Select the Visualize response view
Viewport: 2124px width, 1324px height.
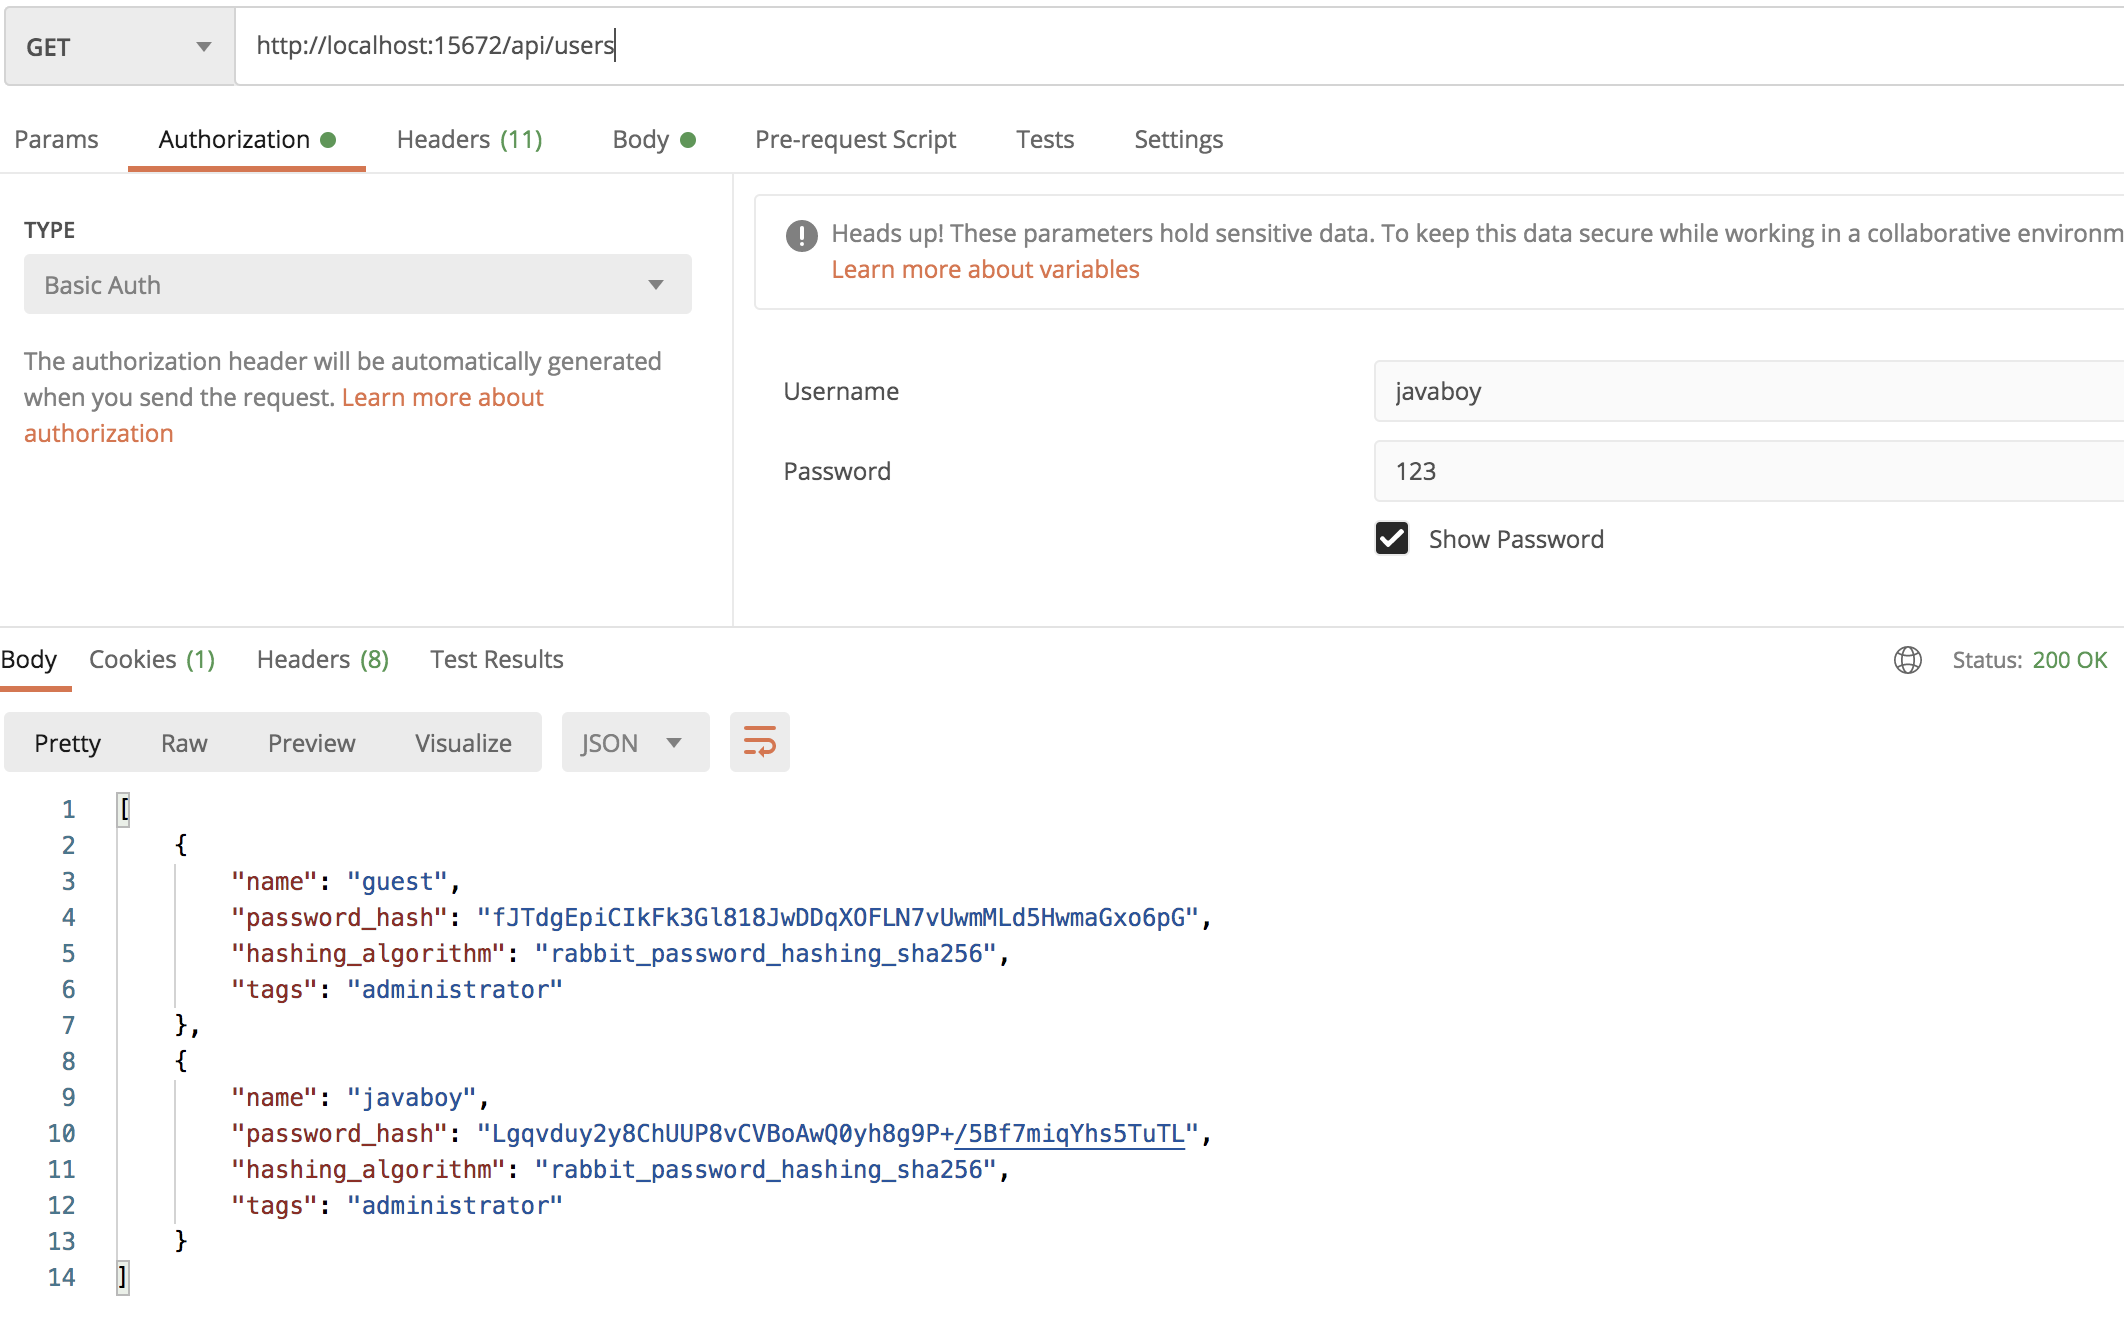pos(463,743)
